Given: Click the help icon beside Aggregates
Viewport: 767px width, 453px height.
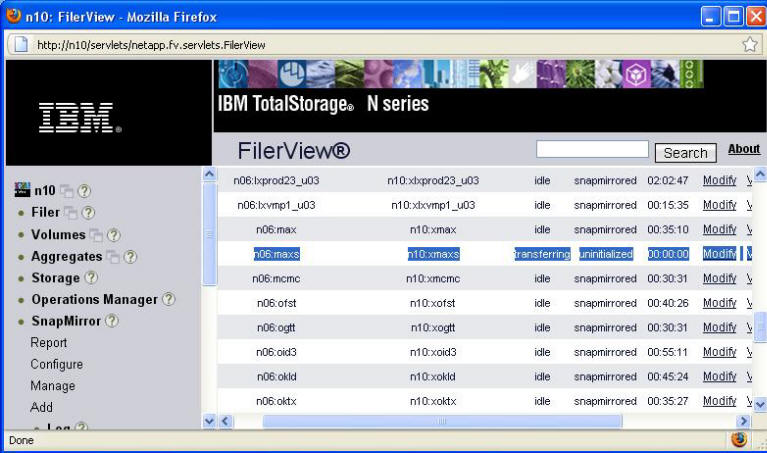Looking at the screenshot, I should pos(130,257).
